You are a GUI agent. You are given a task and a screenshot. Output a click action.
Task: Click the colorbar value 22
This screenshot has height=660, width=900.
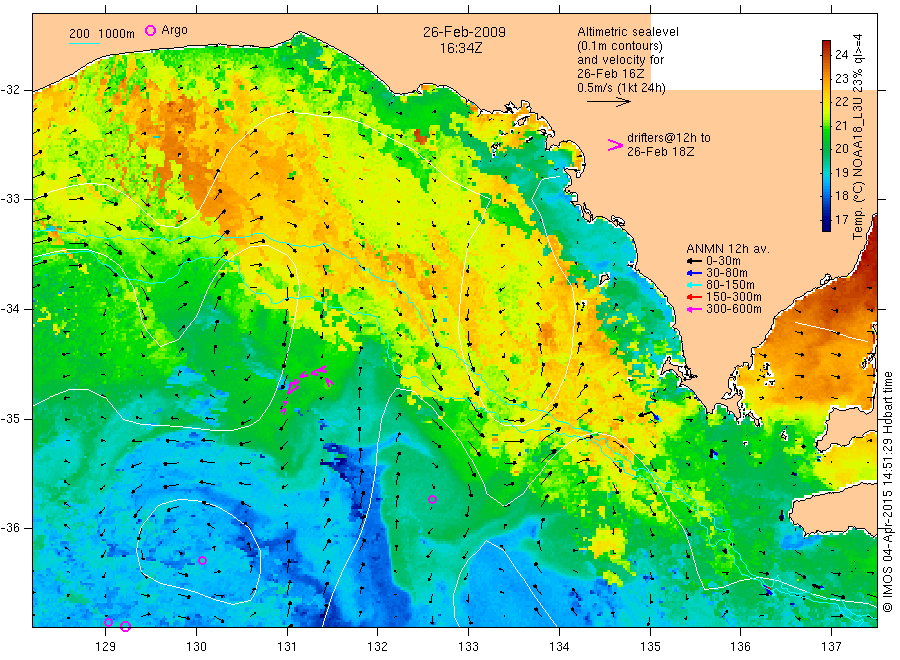[841, 102]
